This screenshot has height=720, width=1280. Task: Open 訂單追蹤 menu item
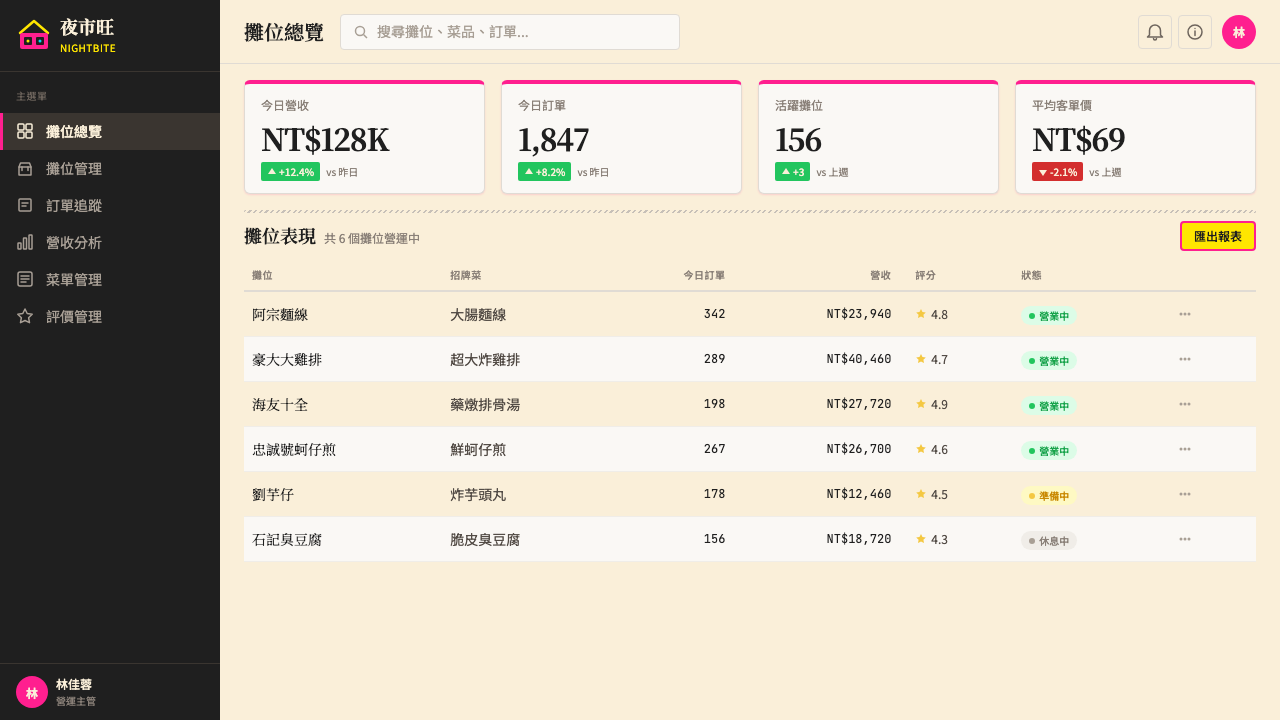tap(110, 205)
